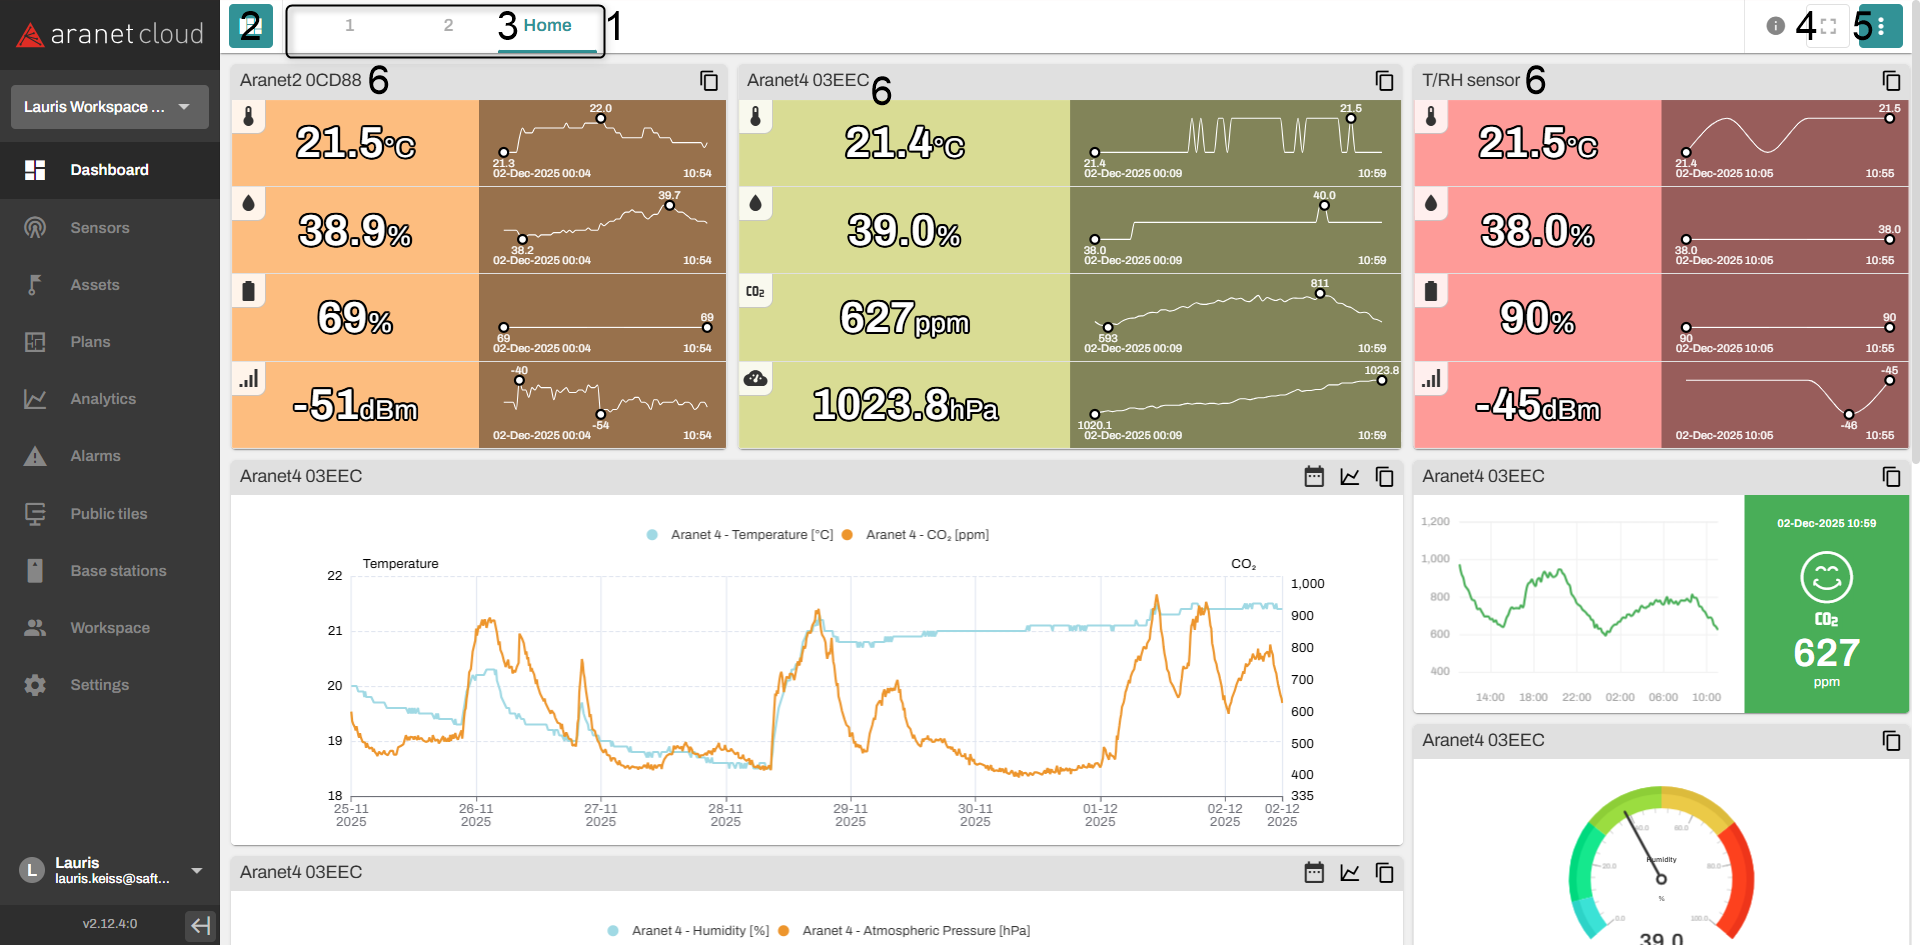Open the dashboard list button beside tabs
The image size is (1920, 945).
[250, 26]
